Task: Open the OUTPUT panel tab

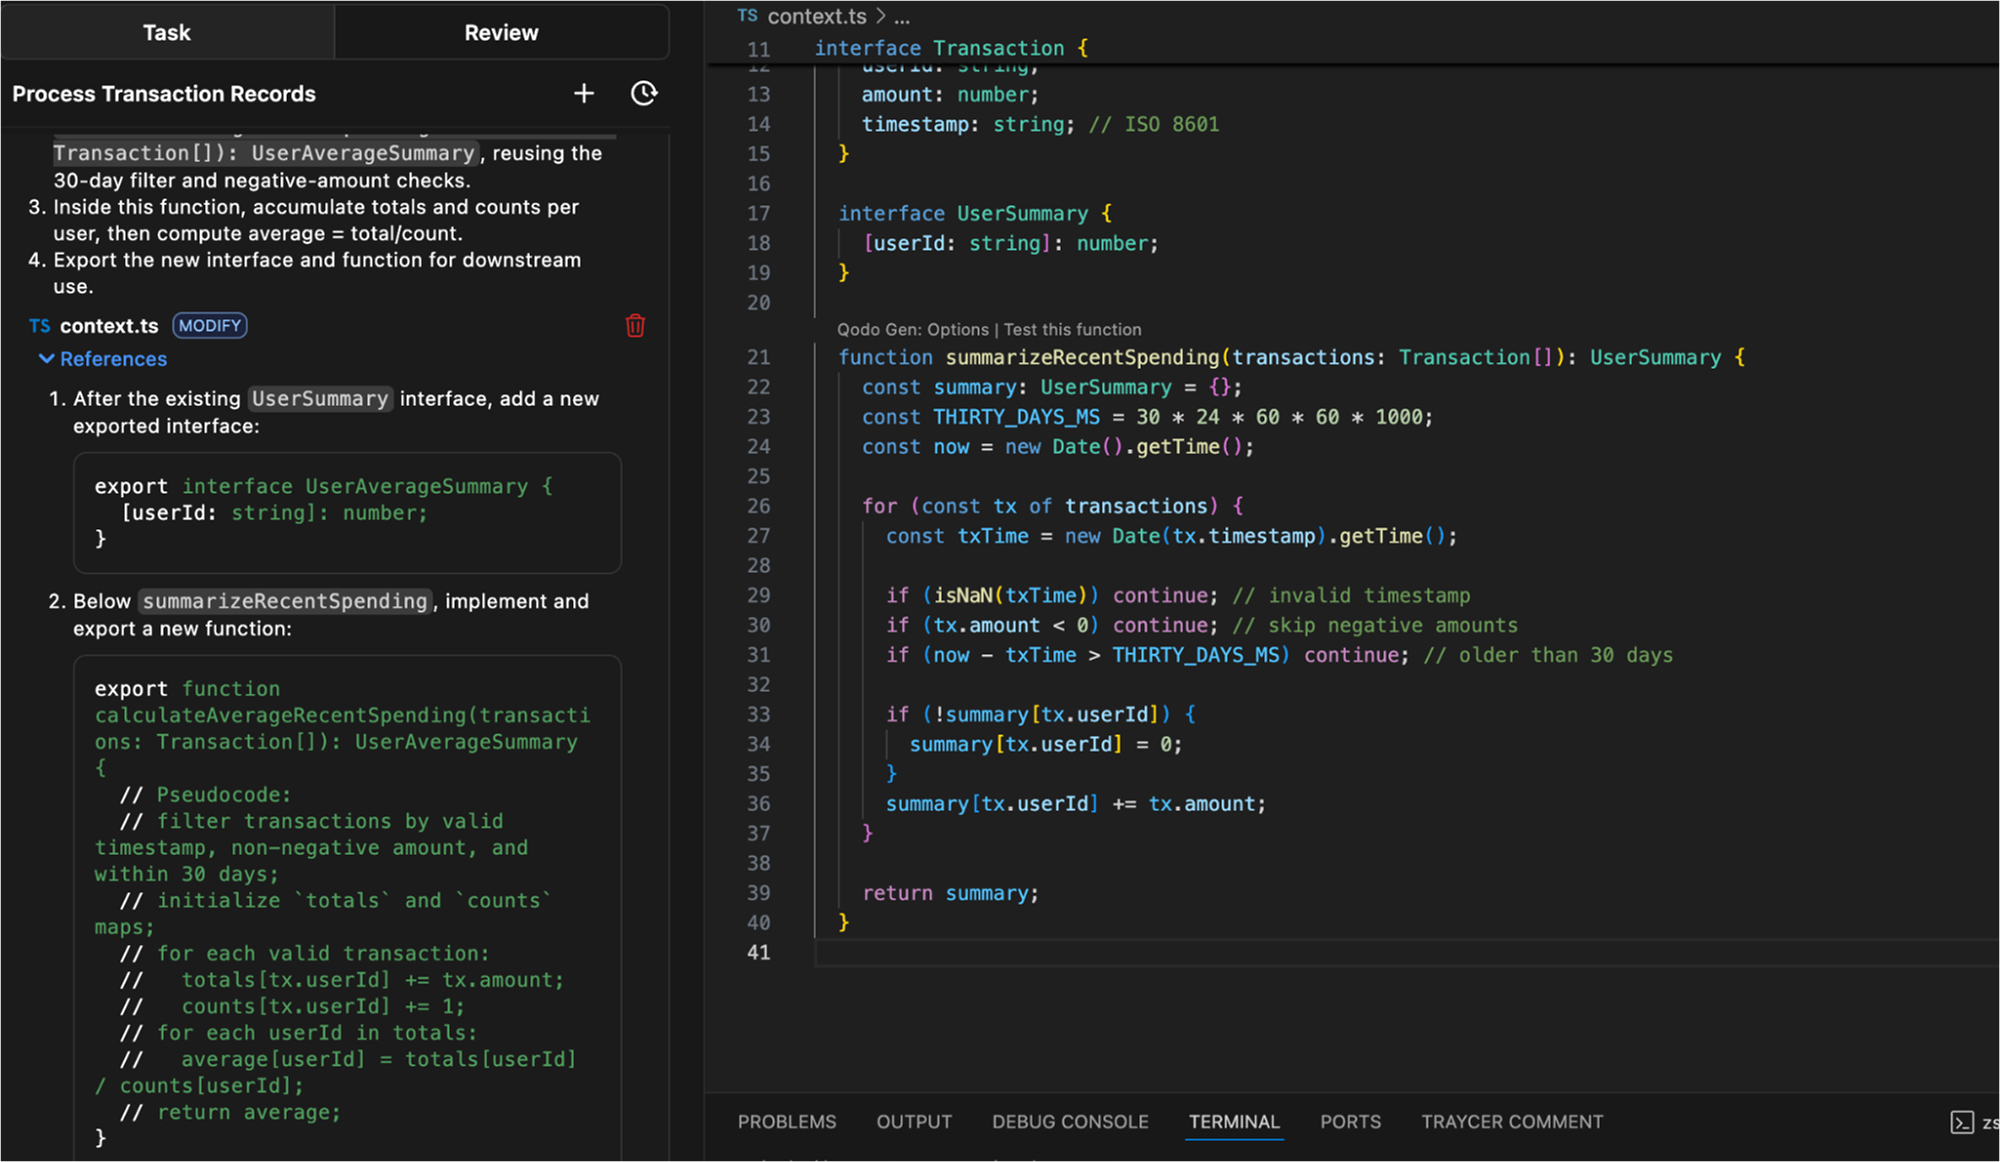Action: click(x=914, y=1122)
